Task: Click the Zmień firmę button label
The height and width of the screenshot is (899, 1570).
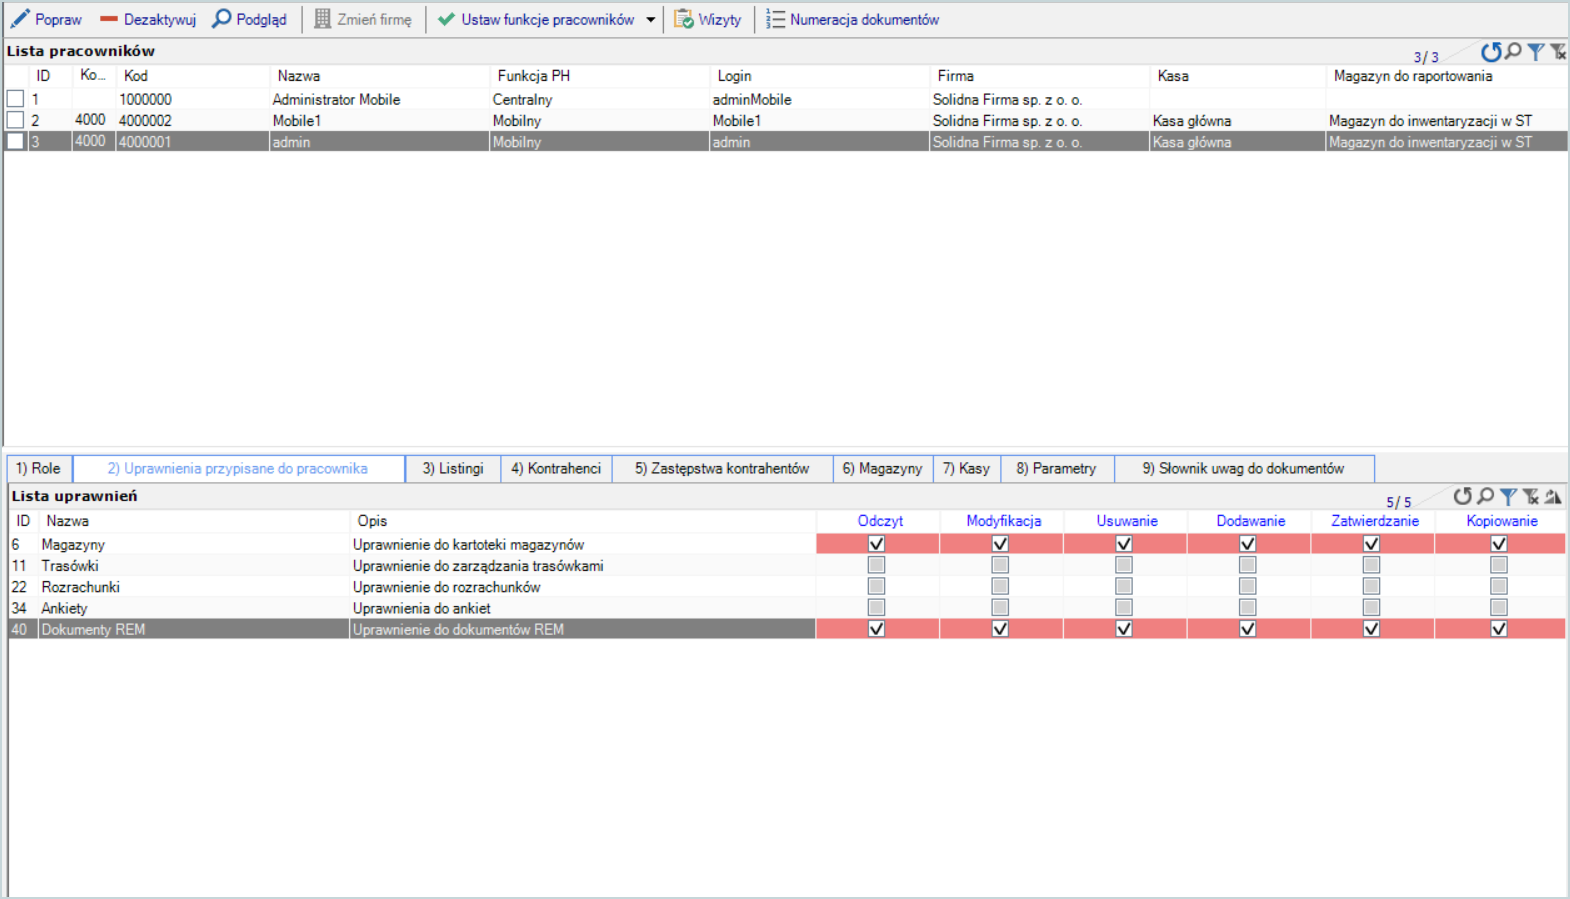Action: click(374, 19)
